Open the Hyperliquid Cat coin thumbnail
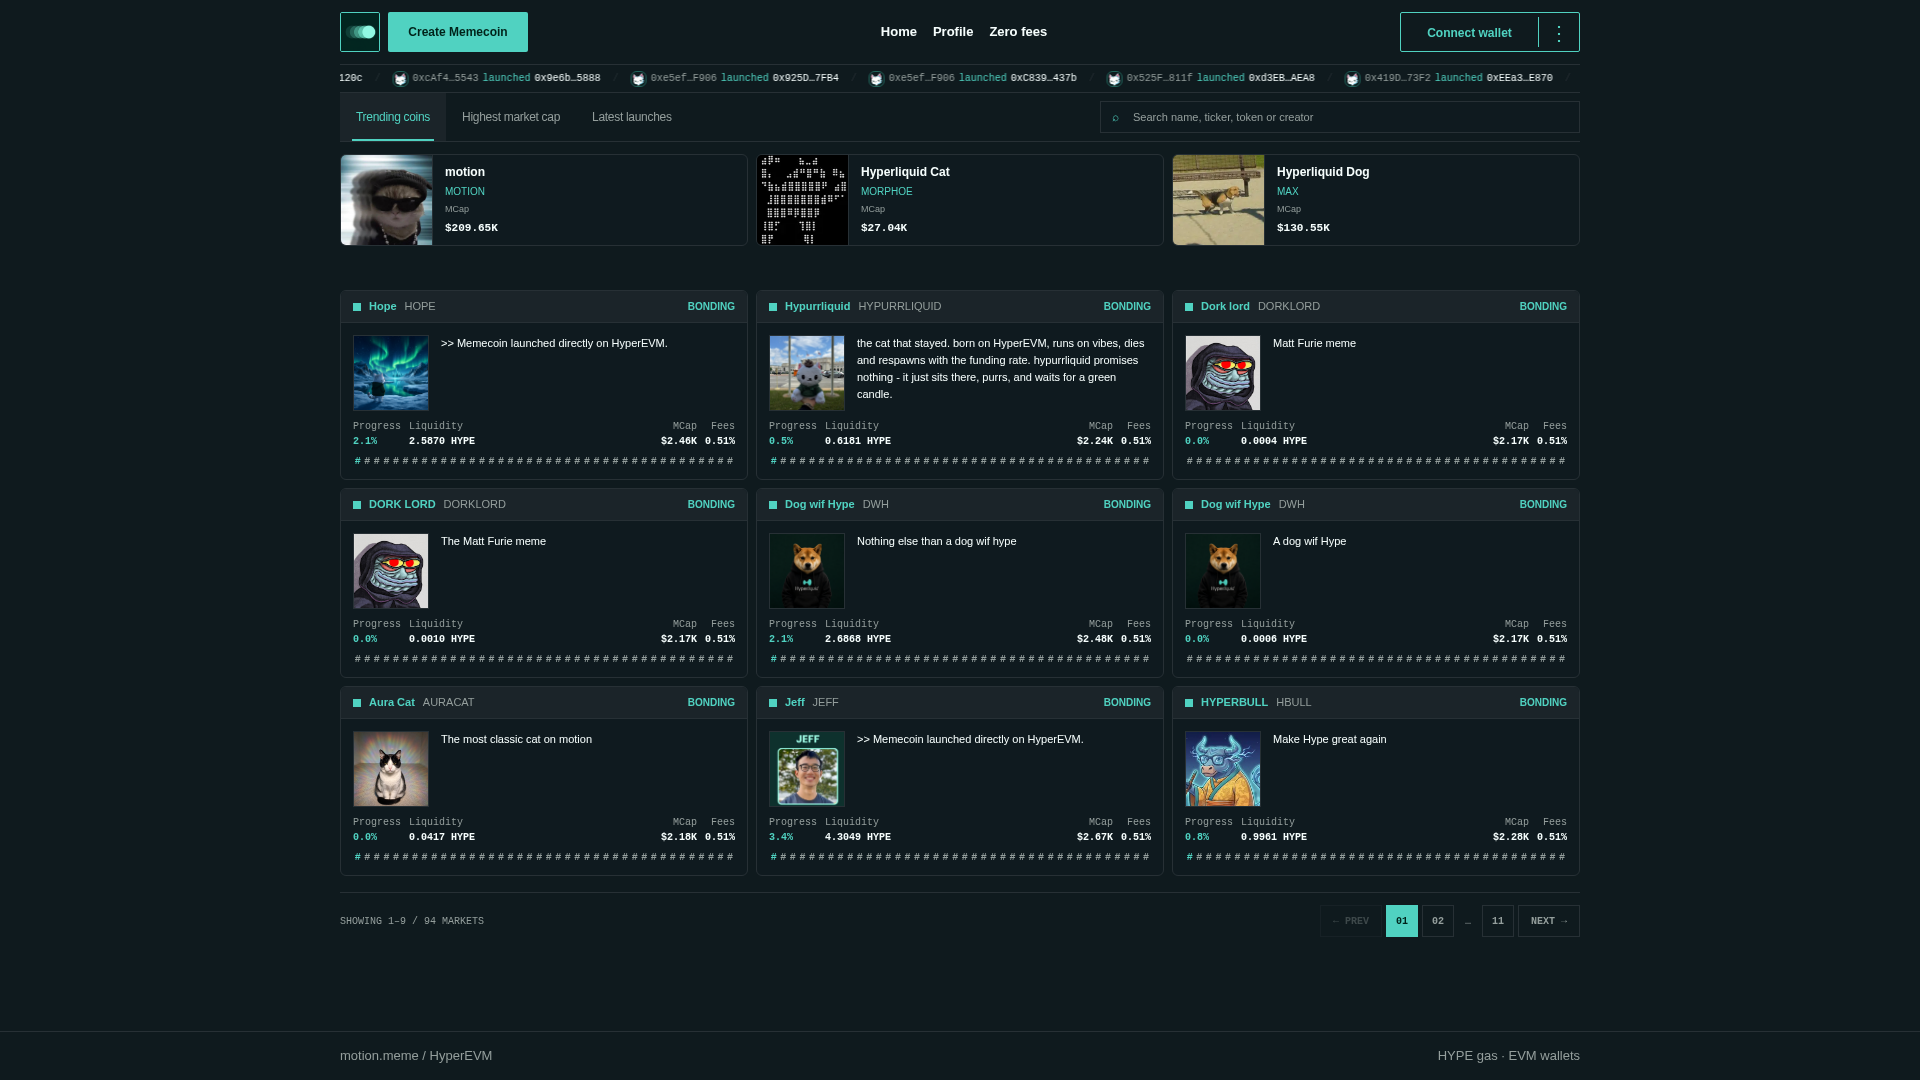Image resolution: width=1920 pixels, height=1080 pixels. (803, 200)
